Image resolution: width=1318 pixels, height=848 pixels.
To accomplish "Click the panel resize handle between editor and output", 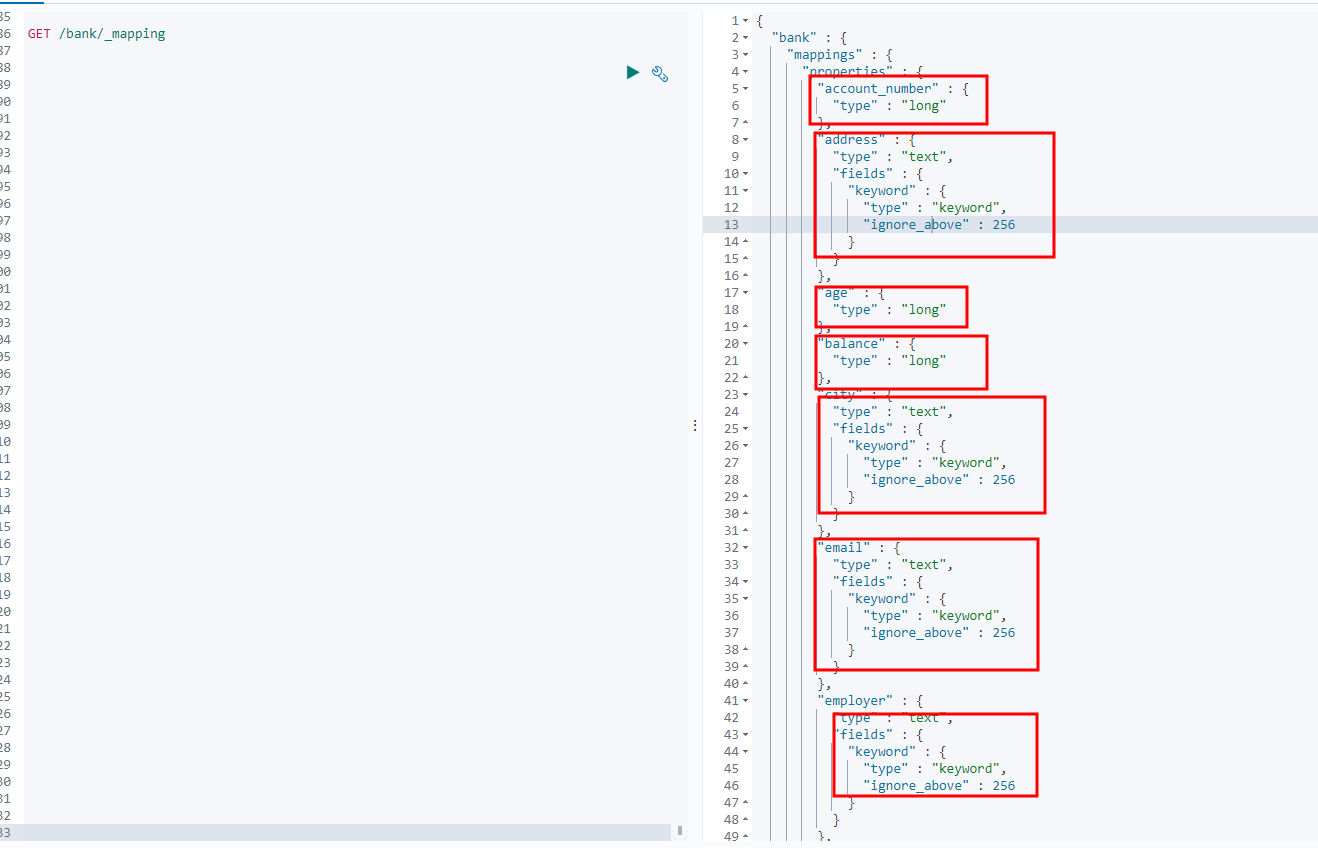I will pos(695,425).
